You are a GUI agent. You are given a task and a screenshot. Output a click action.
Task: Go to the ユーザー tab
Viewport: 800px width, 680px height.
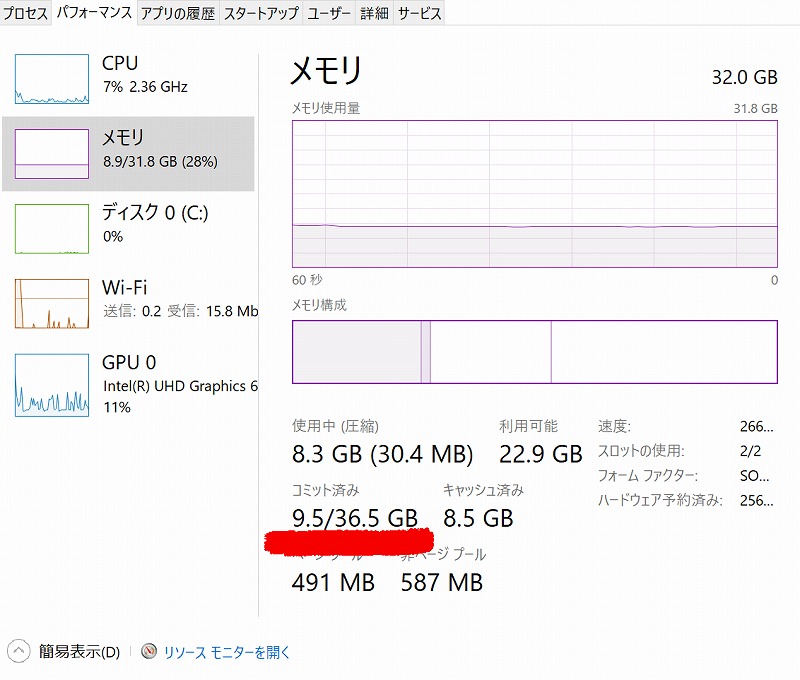click(x=329, y=13)
